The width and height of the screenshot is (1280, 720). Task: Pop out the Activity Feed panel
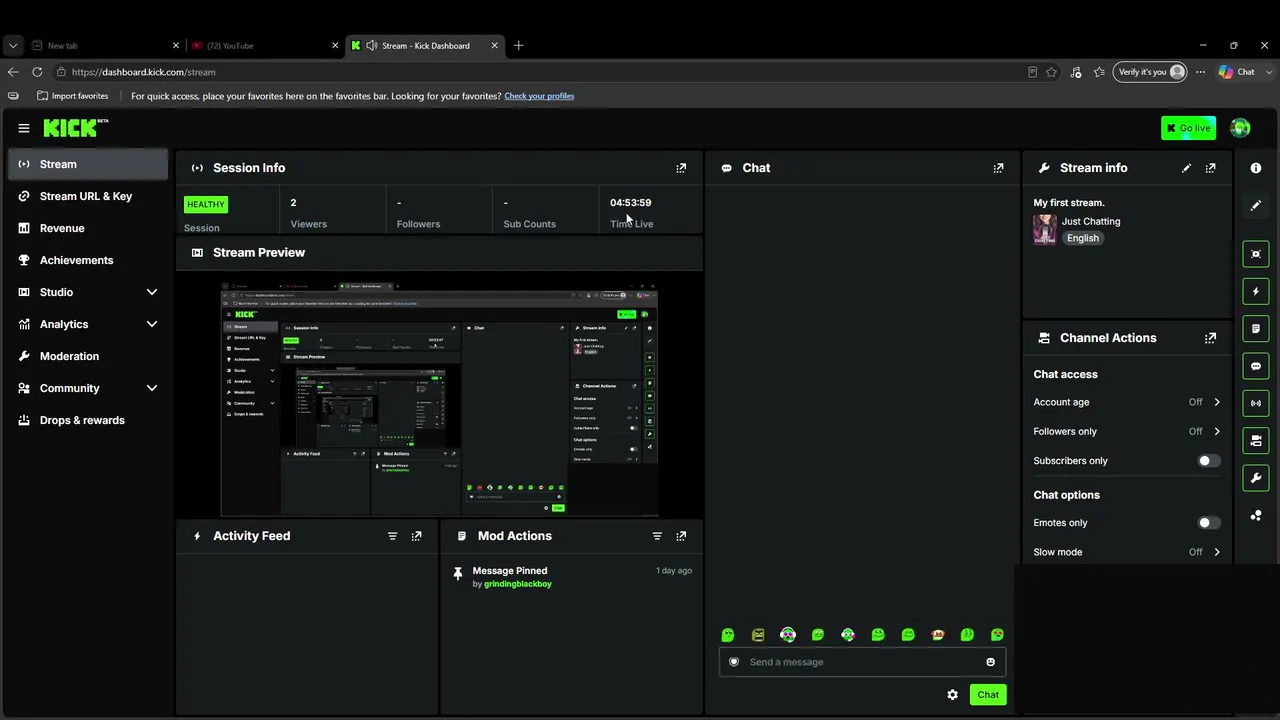click(416, 536)
